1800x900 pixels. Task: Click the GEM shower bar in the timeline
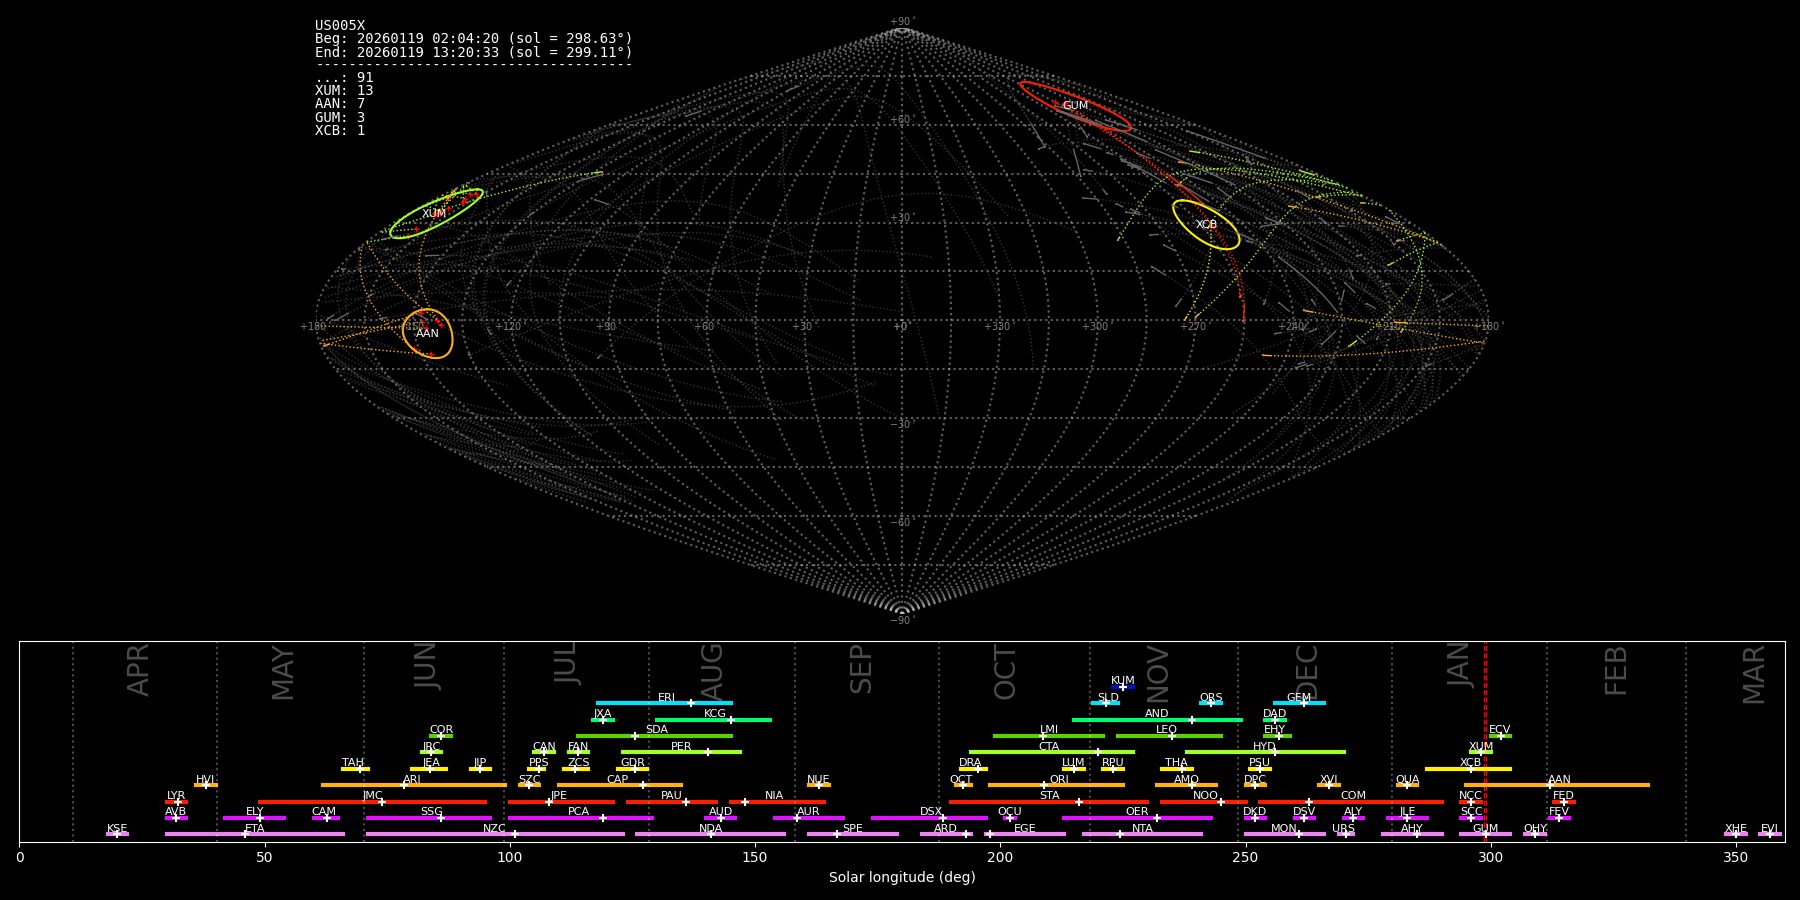point(1299,703)
